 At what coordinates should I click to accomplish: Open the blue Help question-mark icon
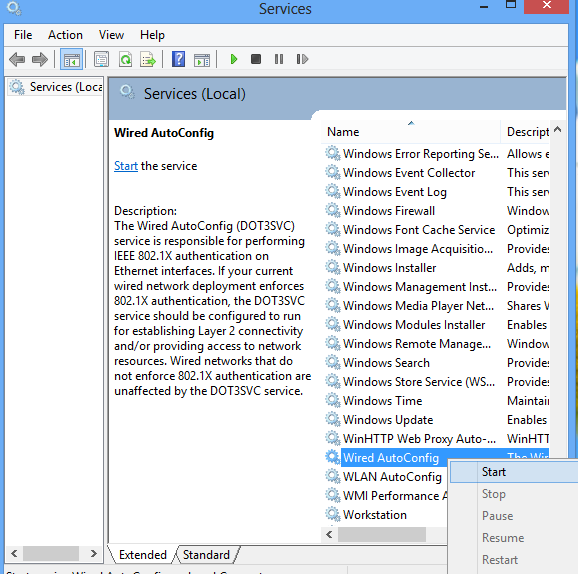click(178, 59)
